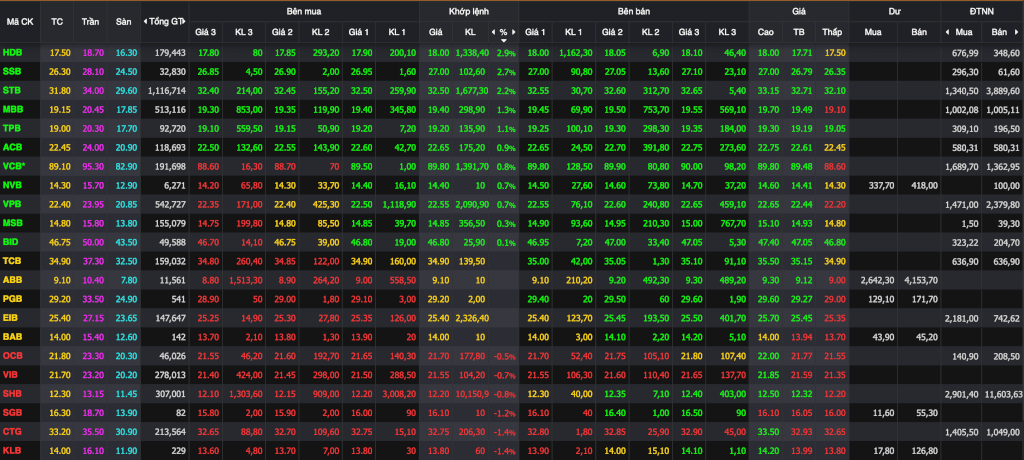Click the Giá Thấp column header
The image size is (1024, 460).
pyautogui.click(x=832, y=32)
